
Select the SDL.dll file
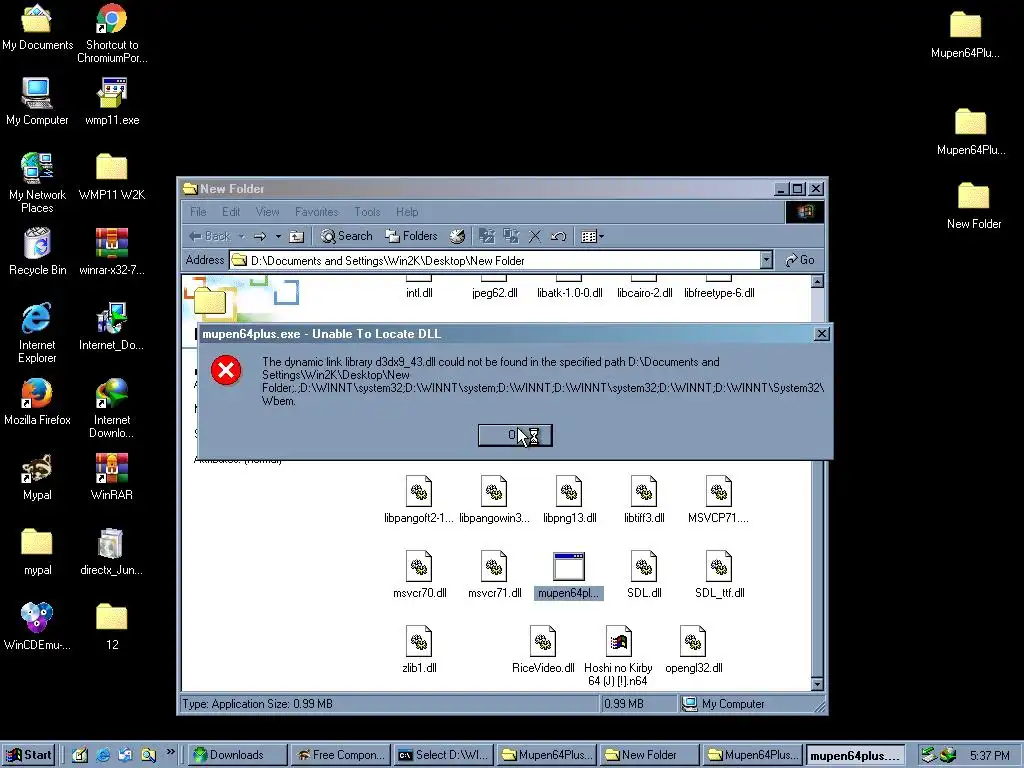tap(644, 575)
